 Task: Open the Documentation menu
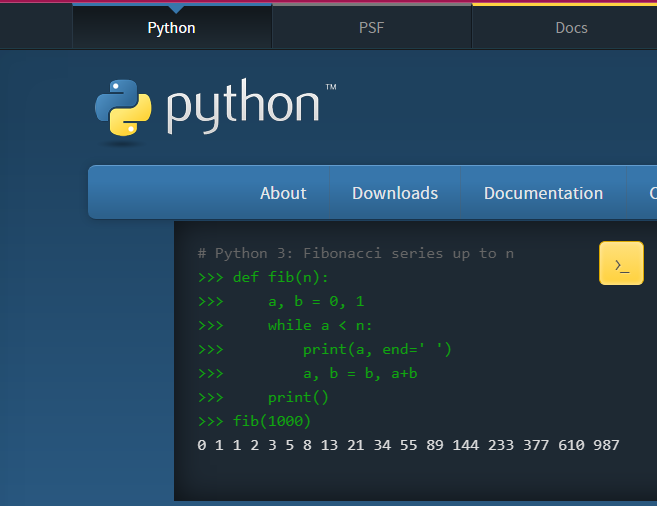543,193
